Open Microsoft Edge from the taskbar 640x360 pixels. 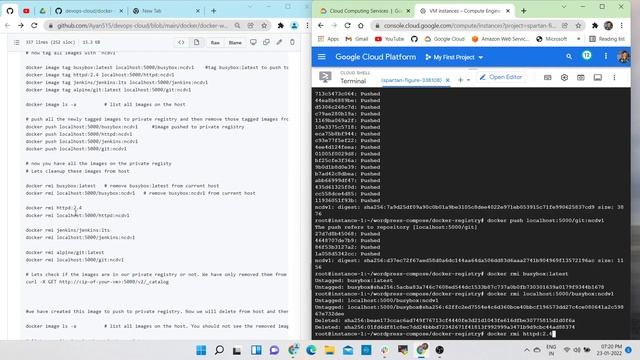click(x=311, y=350)
